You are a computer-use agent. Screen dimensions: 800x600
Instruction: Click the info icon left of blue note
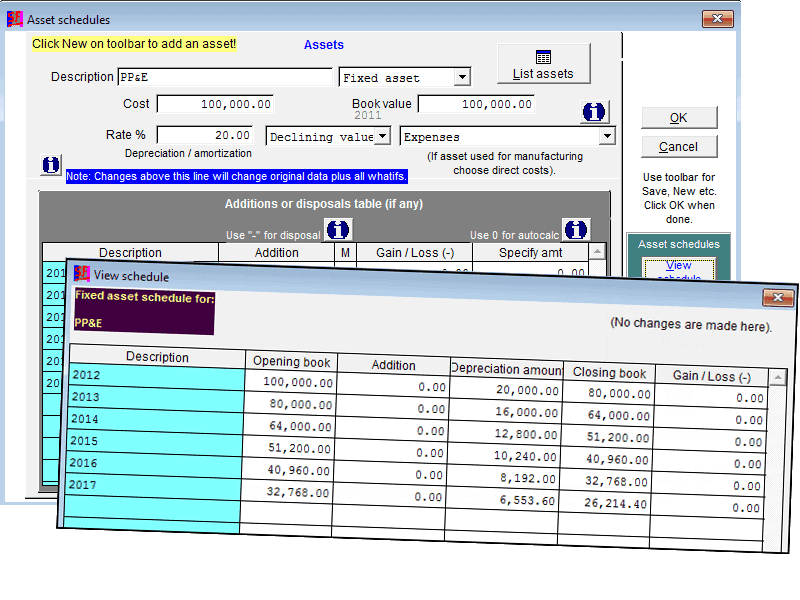[x=51, y=164]
